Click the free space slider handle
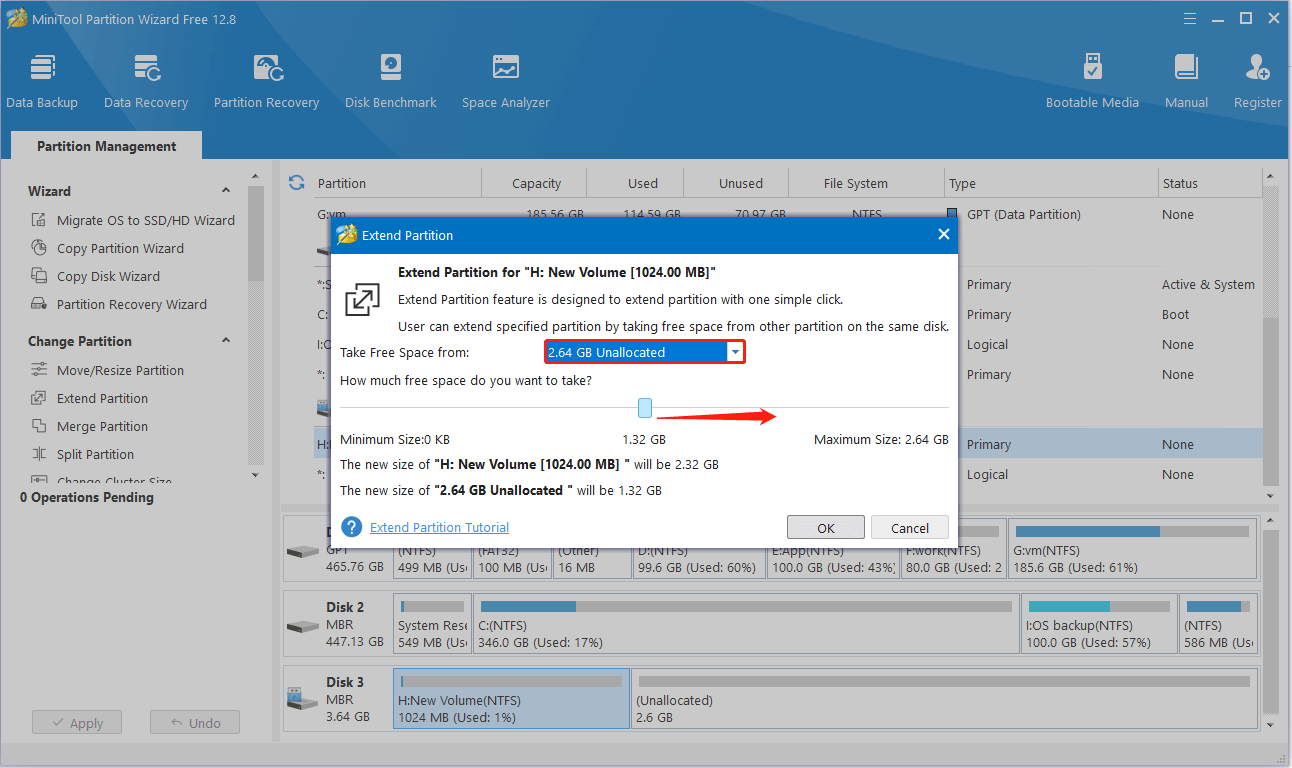 (645, 408)
